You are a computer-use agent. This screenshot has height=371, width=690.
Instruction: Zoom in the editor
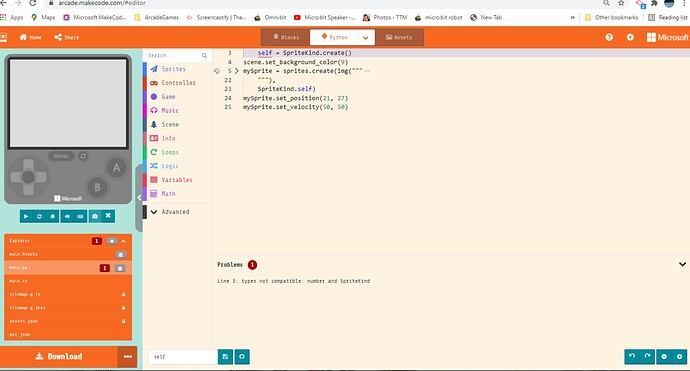[679, 356]
